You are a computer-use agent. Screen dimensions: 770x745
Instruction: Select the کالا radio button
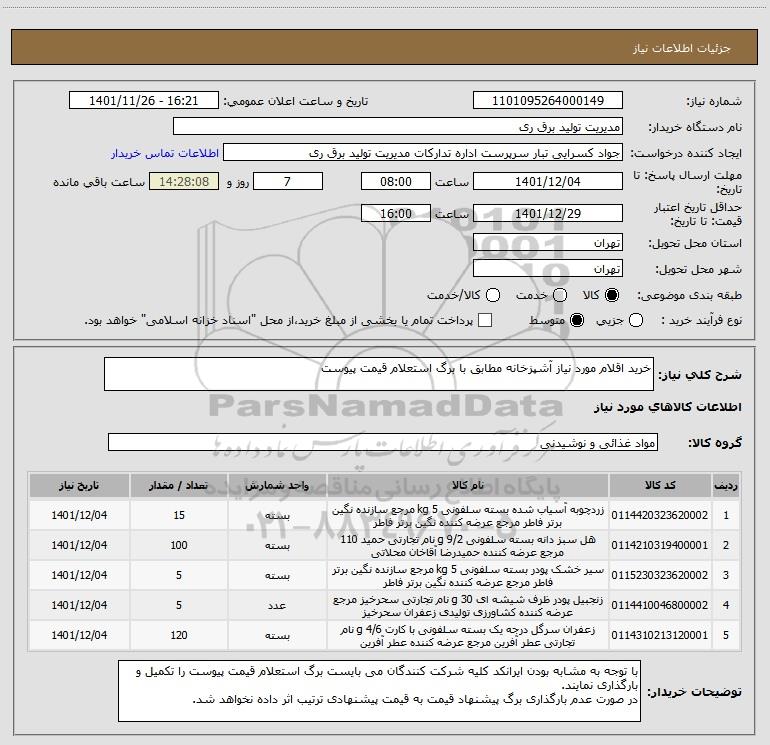click(612, 295)
